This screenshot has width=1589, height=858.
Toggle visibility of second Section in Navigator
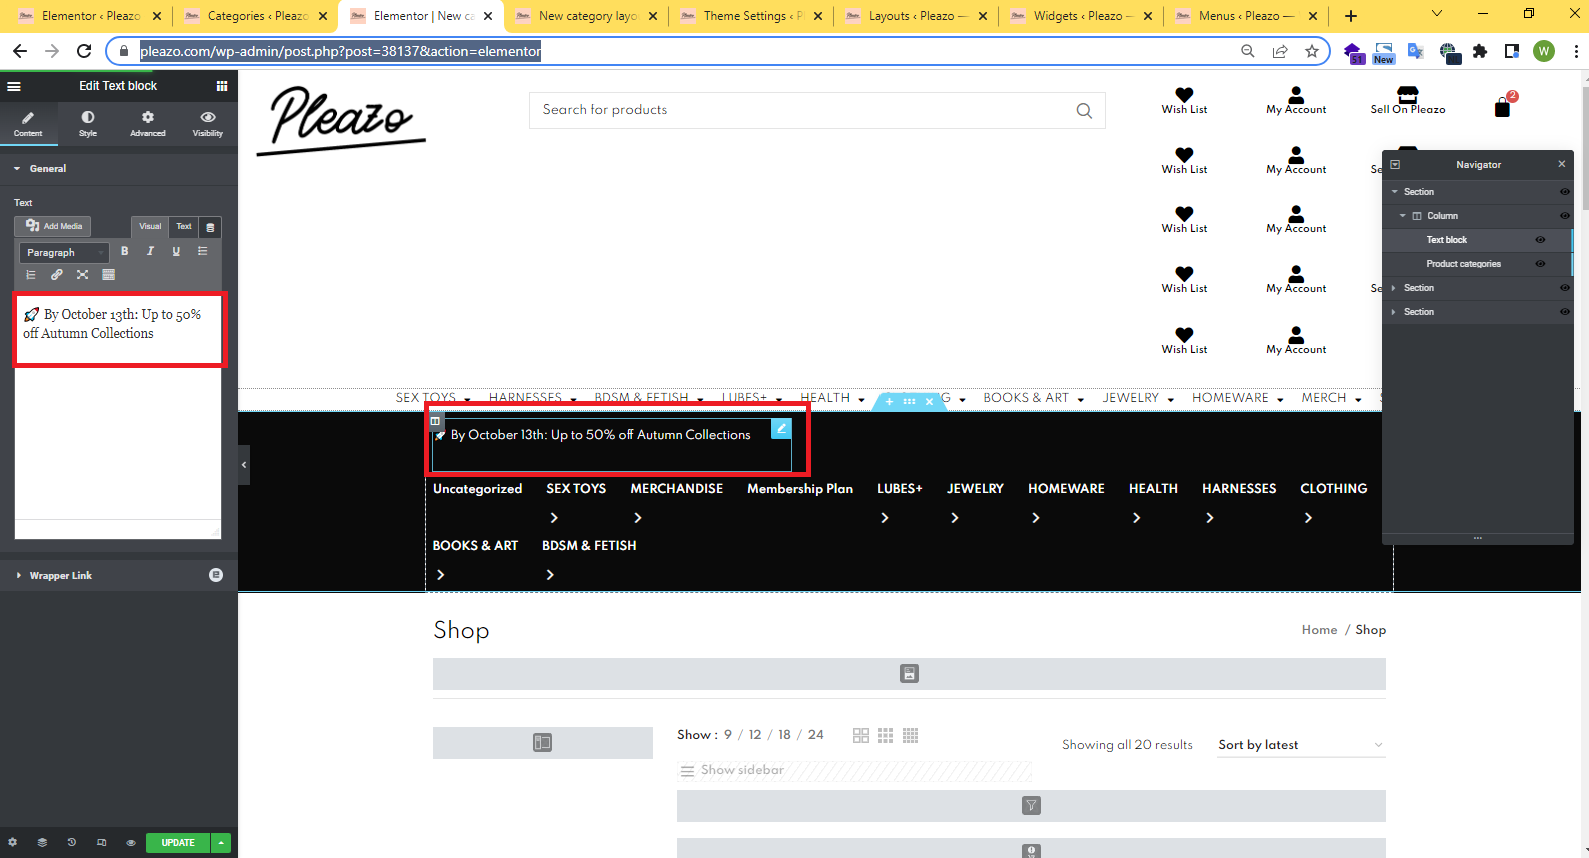(x=1565, y=288)
